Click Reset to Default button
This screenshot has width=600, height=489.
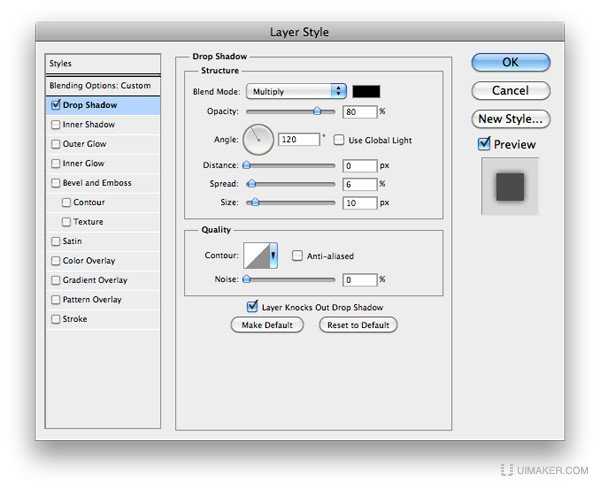click(x=358, y=325)
